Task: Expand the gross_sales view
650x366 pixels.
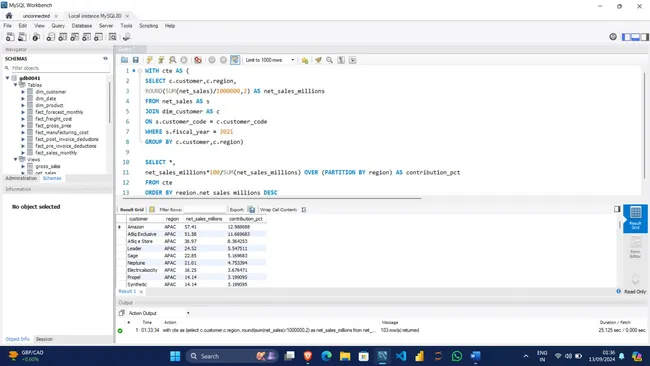Action: [23, 166]
